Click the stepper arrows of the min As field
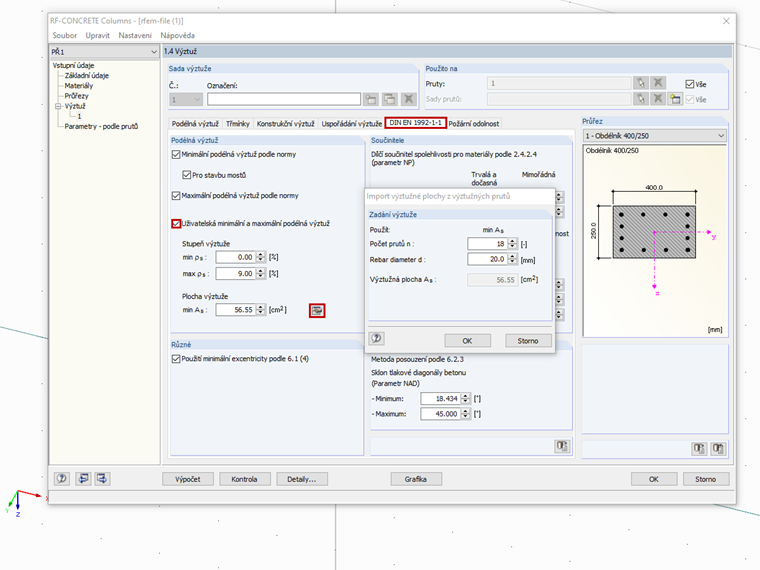Viewport: 760px width, 570px height. [261, 309]
